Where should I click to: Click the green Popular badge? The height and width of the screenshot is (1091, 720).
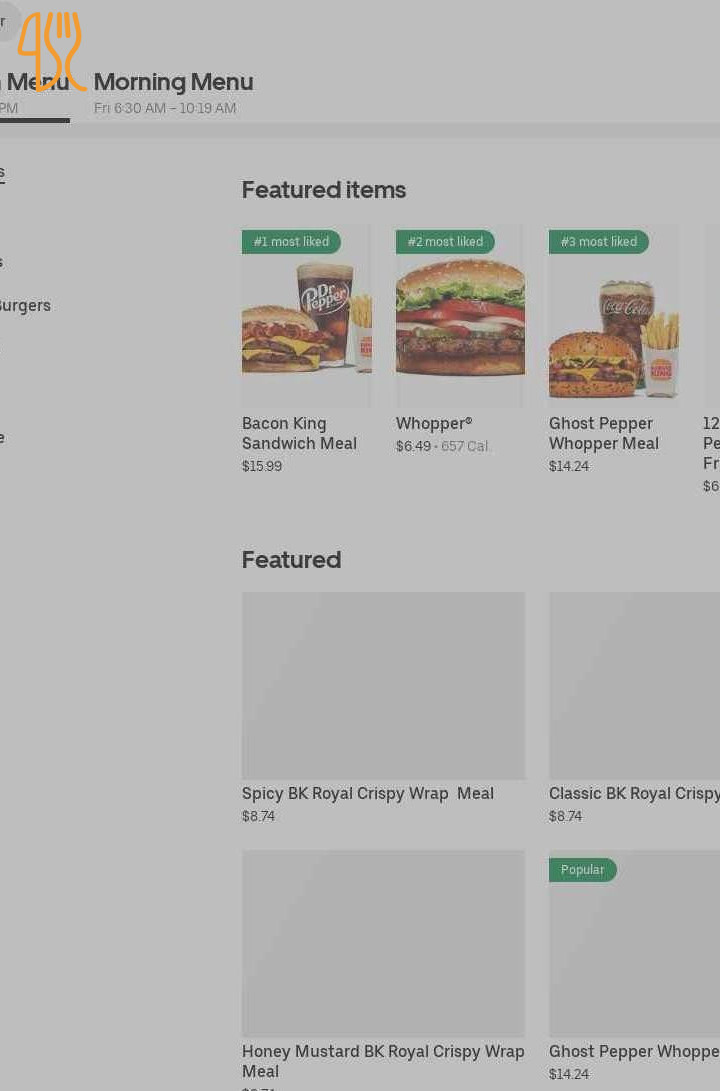click(x=583, y=870)
